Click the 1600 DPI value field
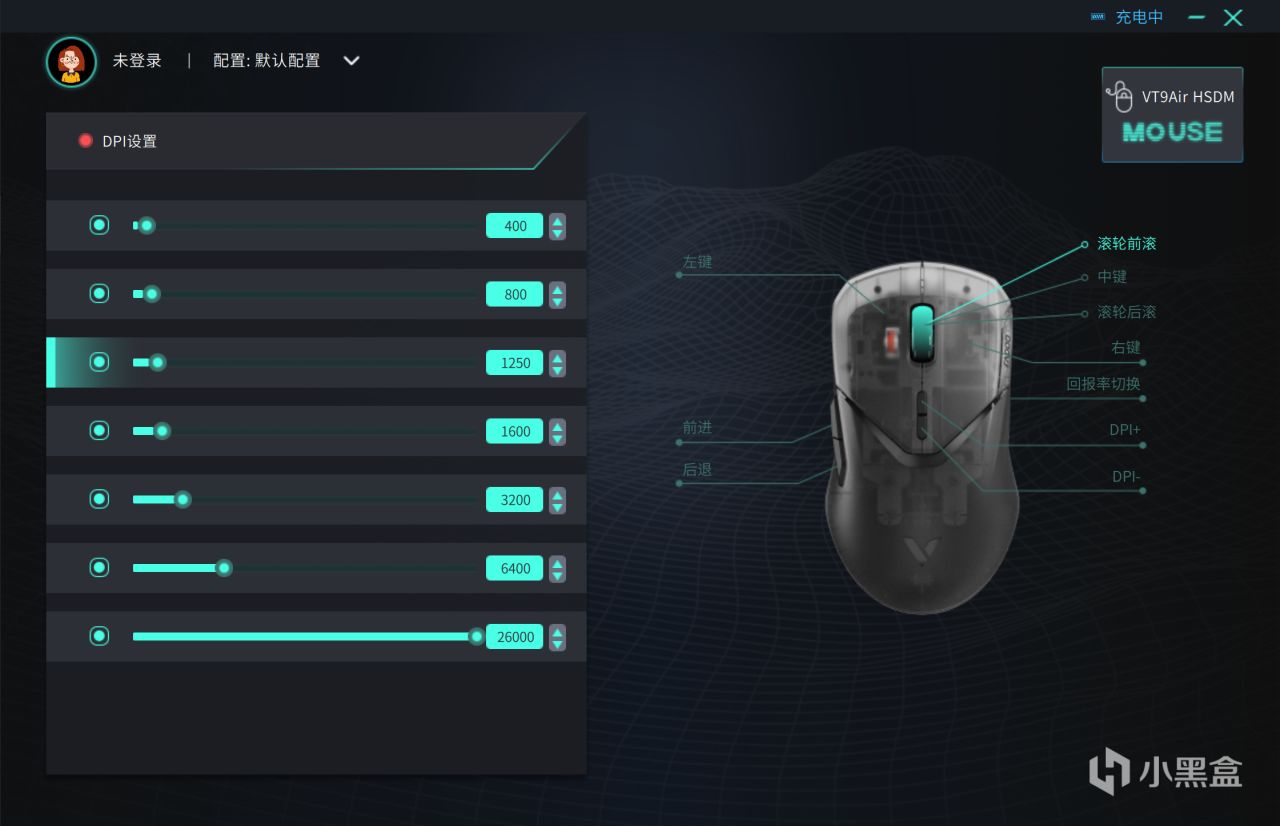The height and width of the screenshot is (826, 1280). (515, 431)
